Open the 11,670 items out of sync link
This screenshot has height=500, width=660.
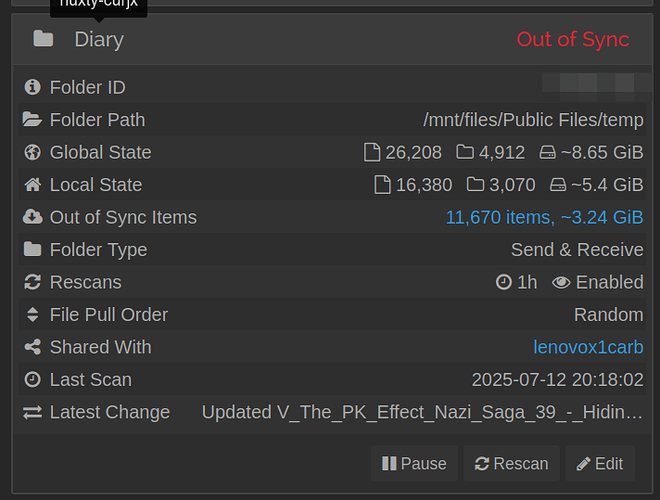(x=544, y=217)
